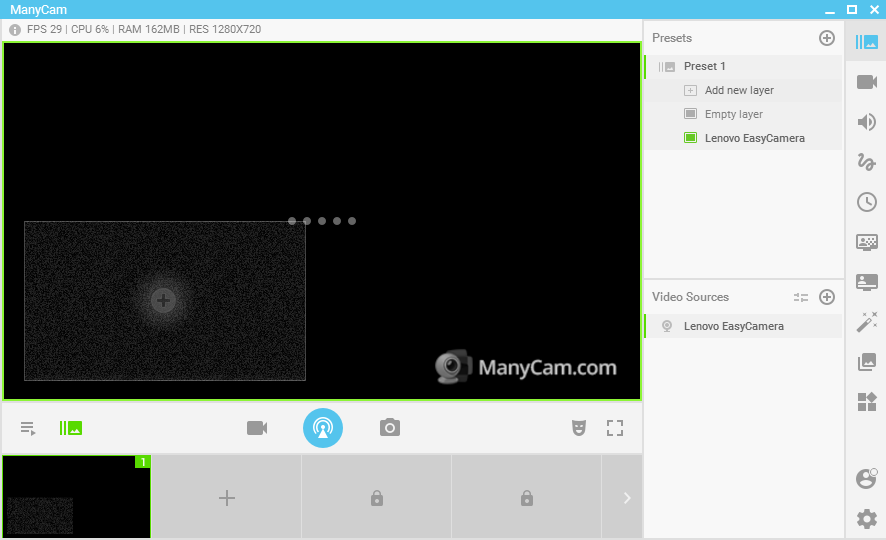Open the Video tab camera icon in sidebar
886x540 pixels.
(x=866, y=82)
